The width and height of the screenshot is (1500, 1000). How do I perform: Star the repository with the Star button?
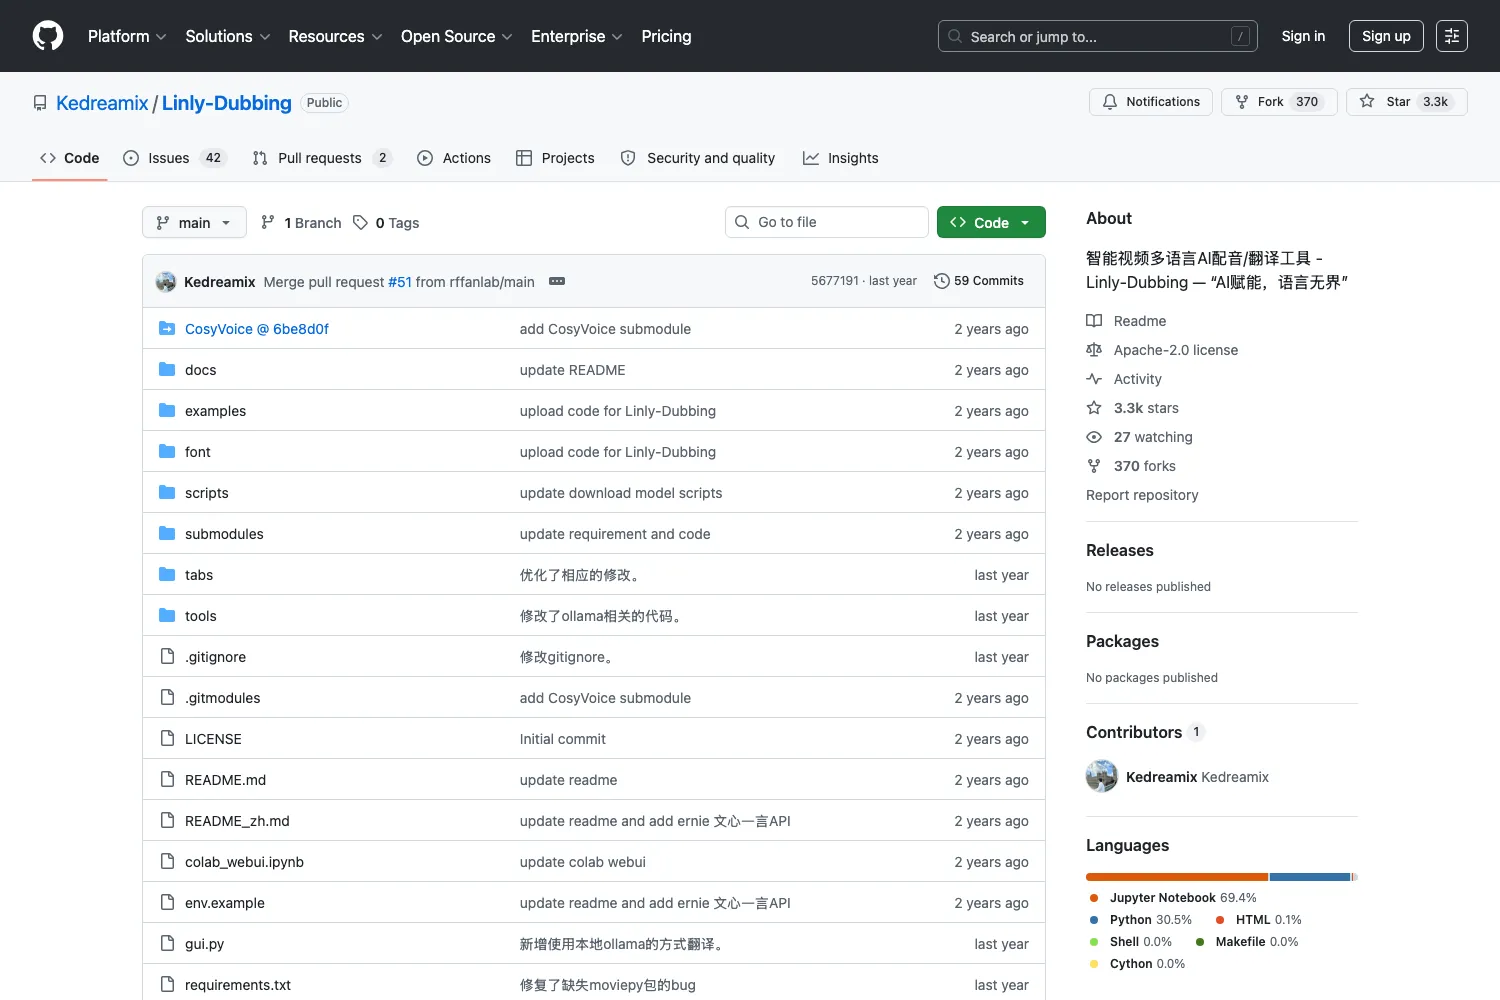1407,102
